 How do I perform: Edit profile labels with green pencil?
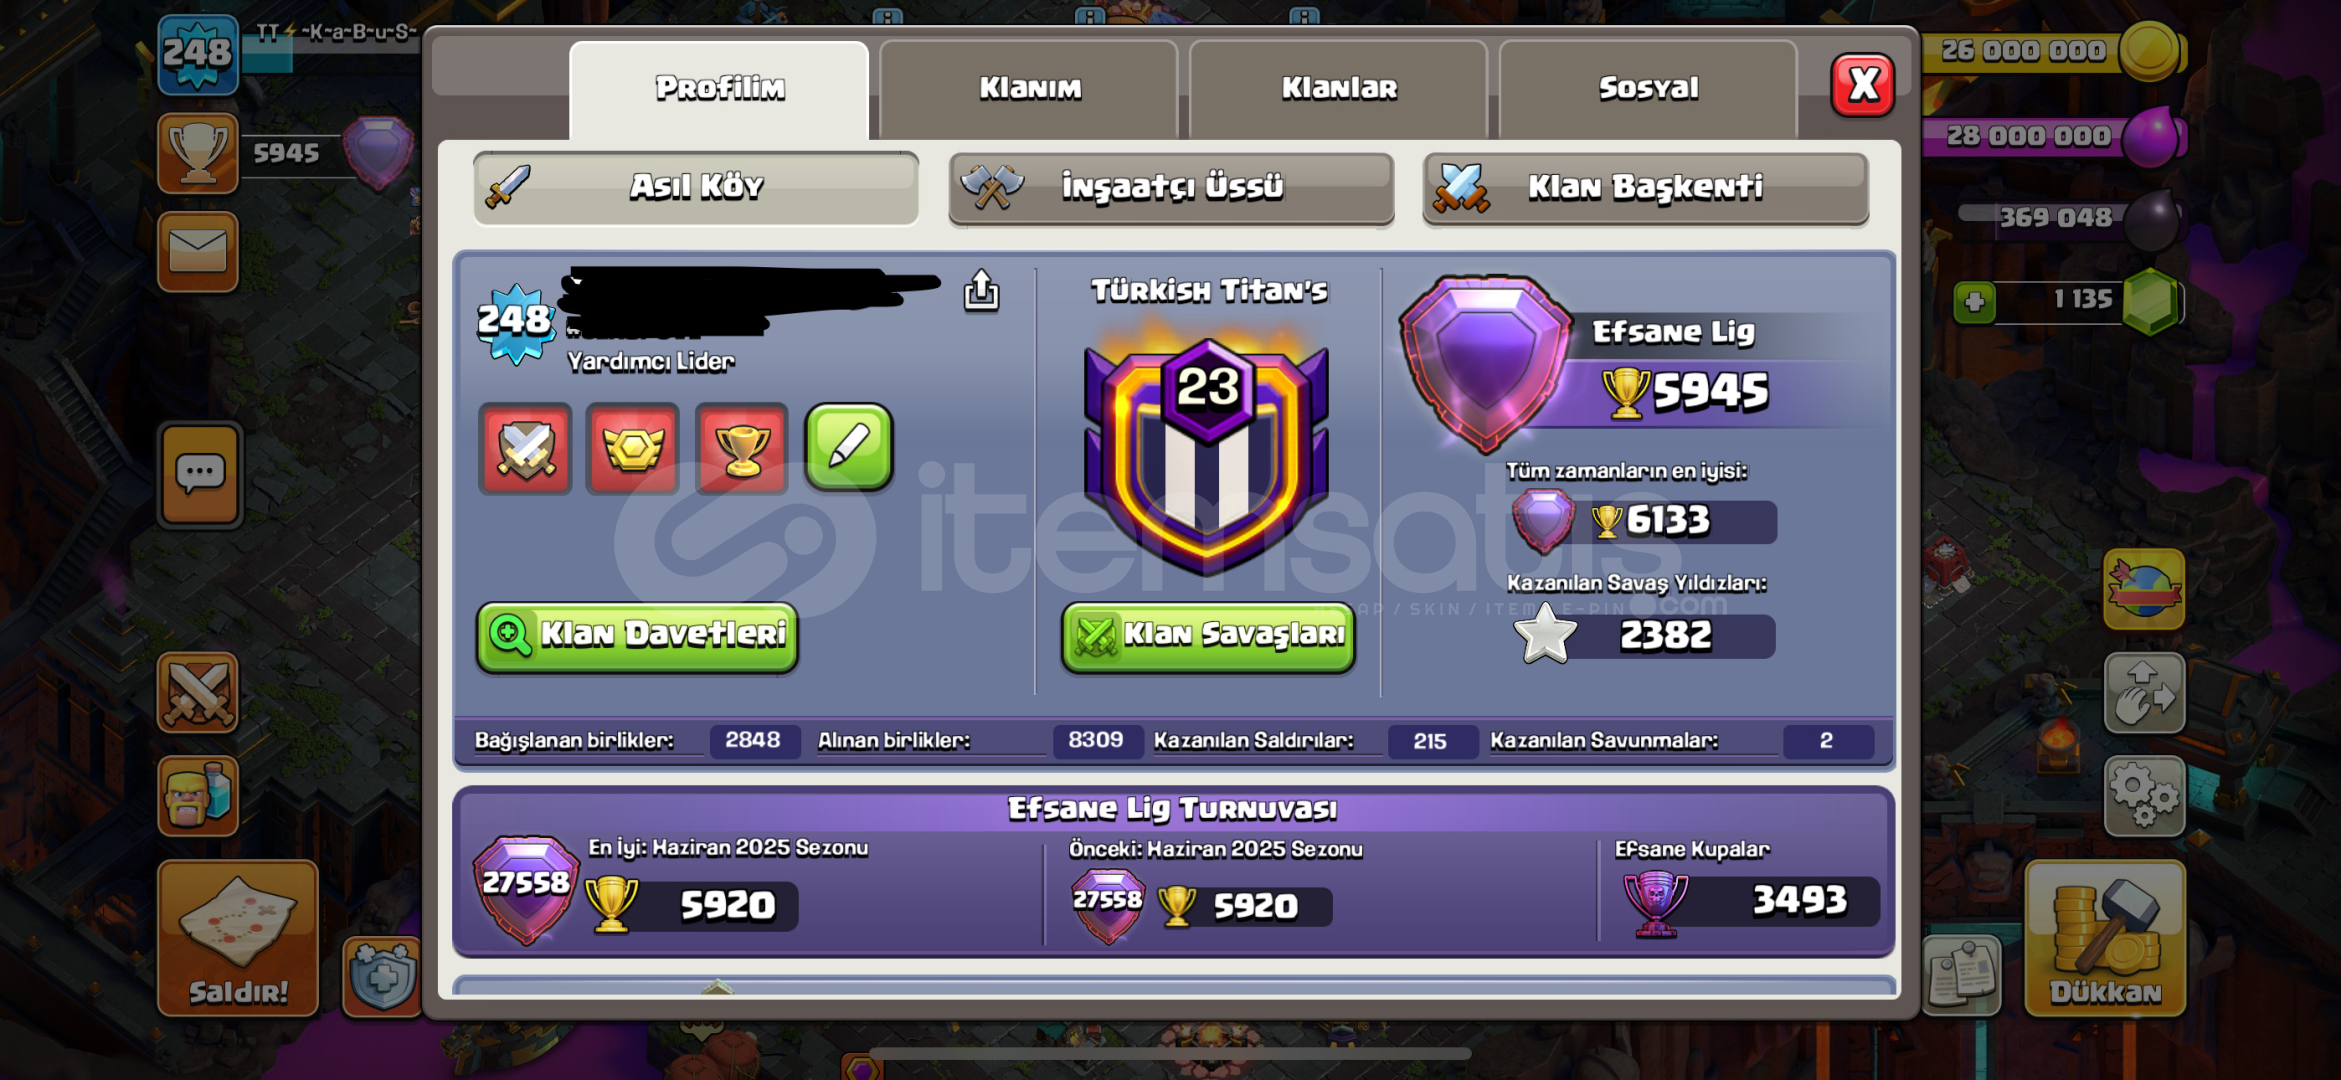[x=849, y=447]
